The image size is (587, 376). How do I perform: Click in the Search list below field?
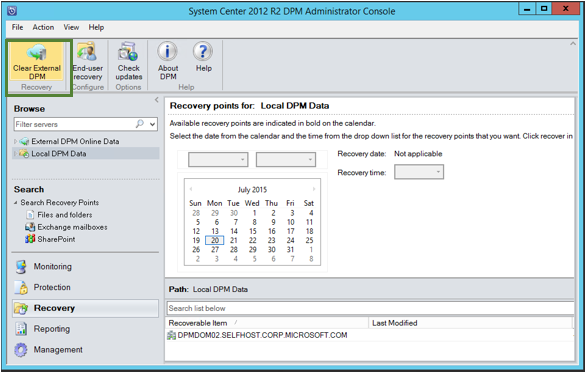tap(370, 308)
